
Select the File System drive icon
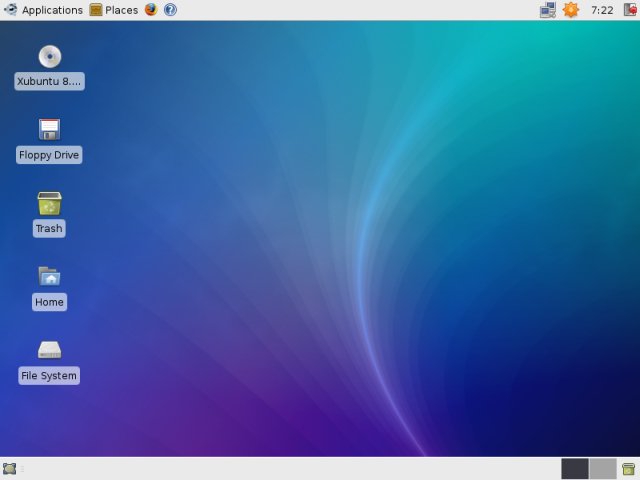[x=49, y=350]
